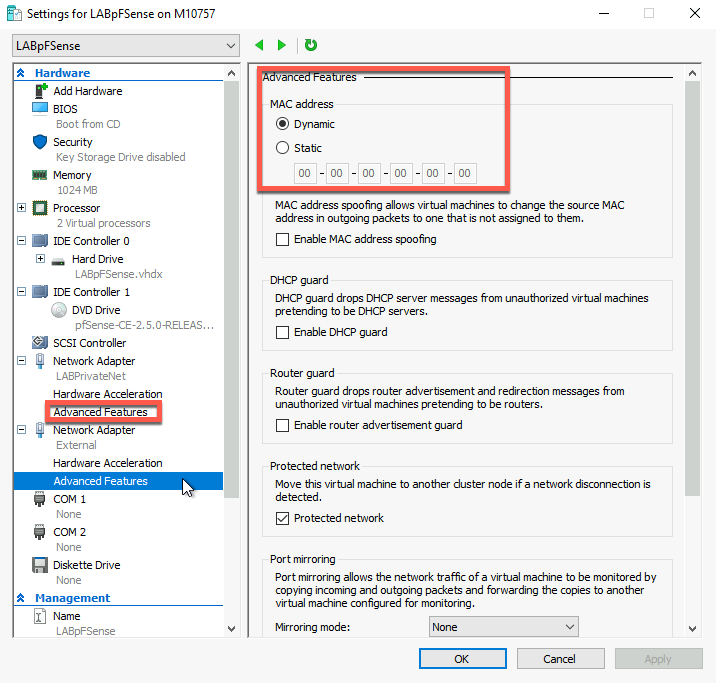Image resolution: width=716 pixels, height=683 pixels.
Task: Select Hardware Acceleration under LABPrivateNet adapter
Action: [x=108, y=394]
